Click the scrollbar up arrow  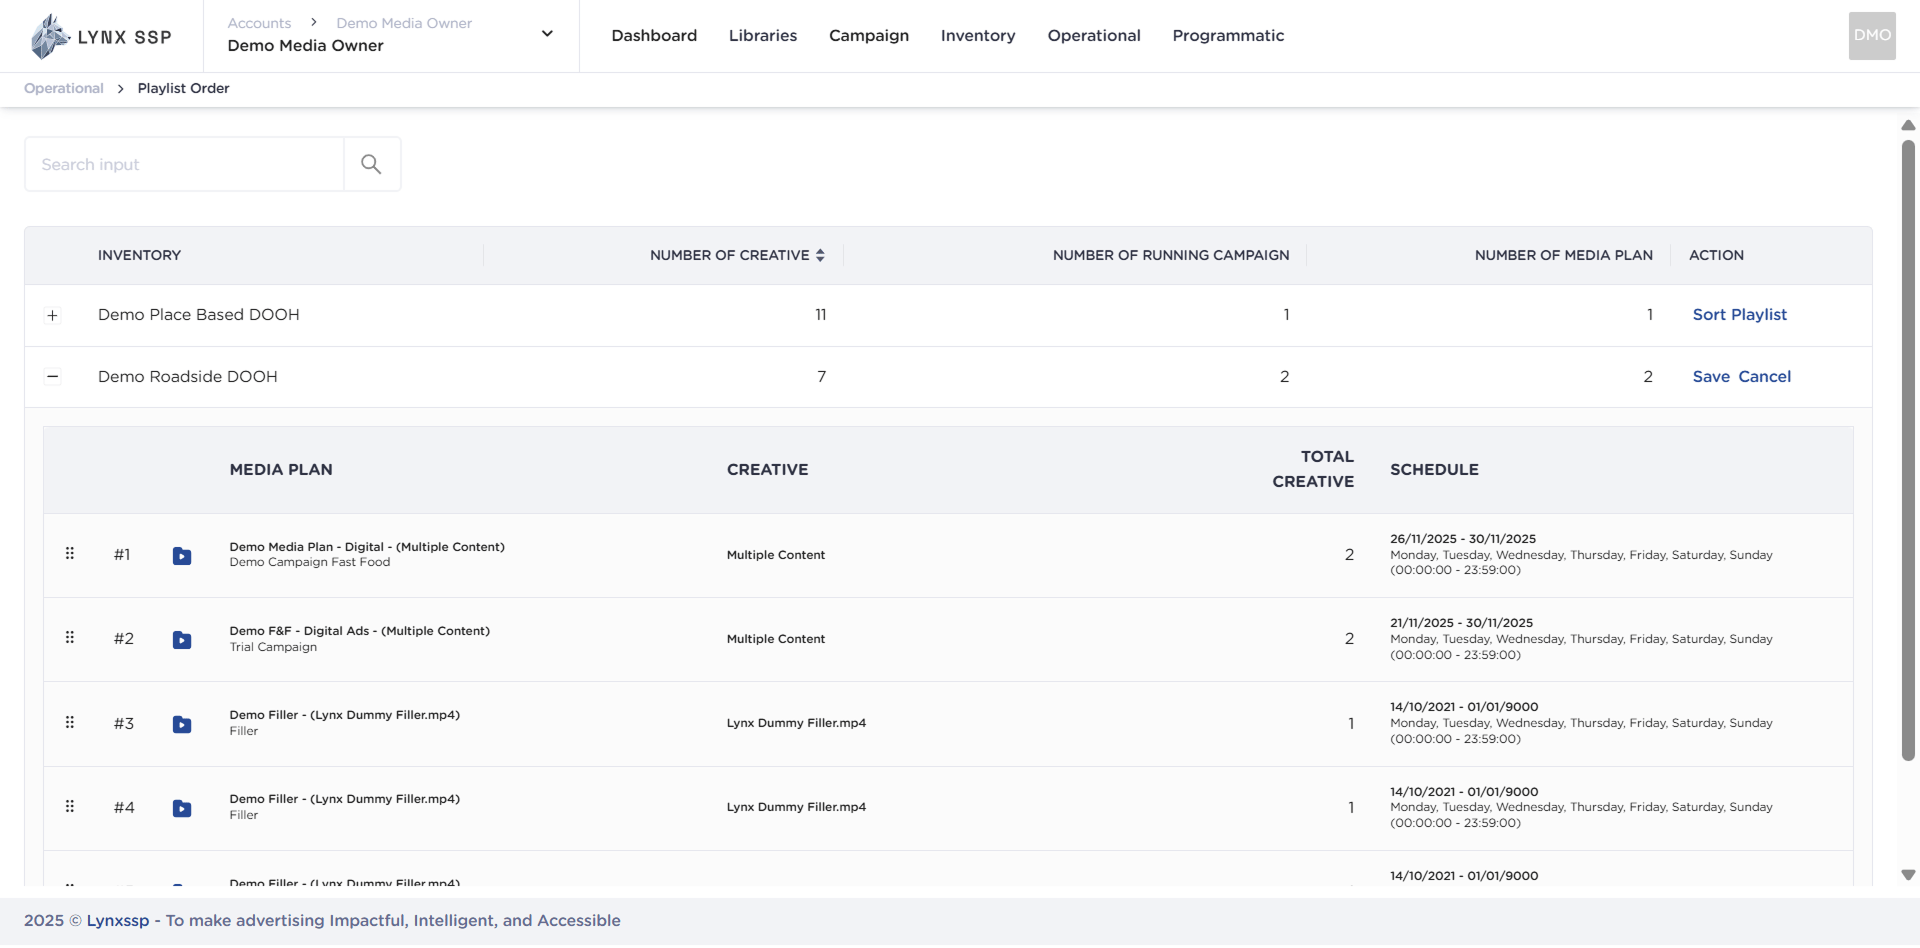coord(1908,125)
